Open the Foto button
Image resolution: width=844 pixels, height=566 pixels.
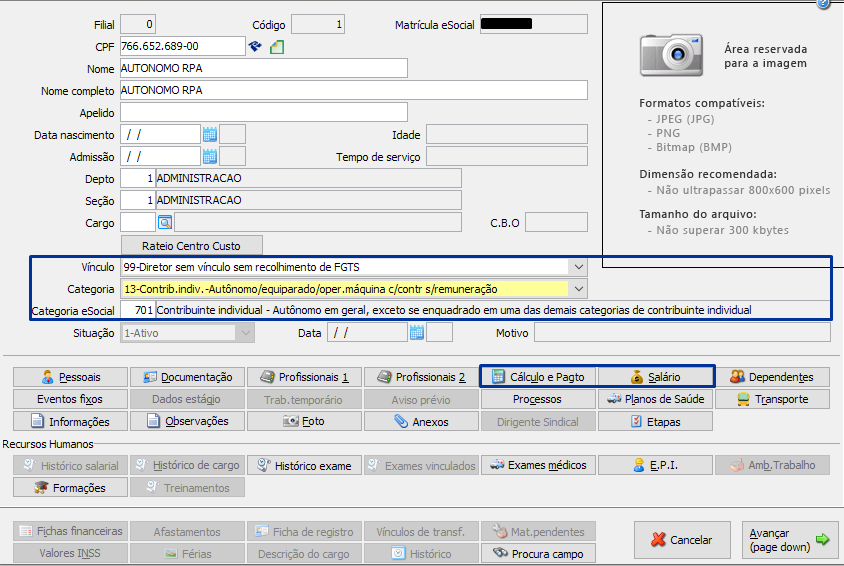[304, 421]
